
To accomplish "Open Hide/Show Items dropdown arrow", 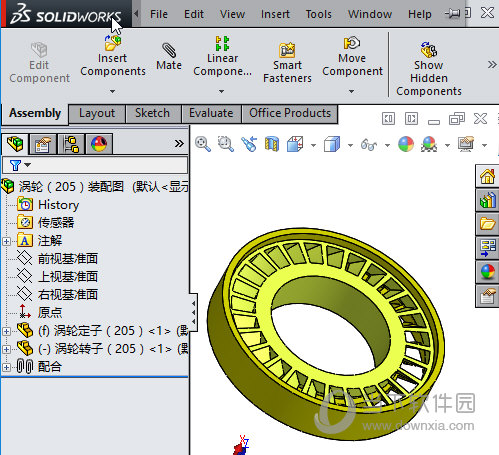I will click(x=387, y=145).
